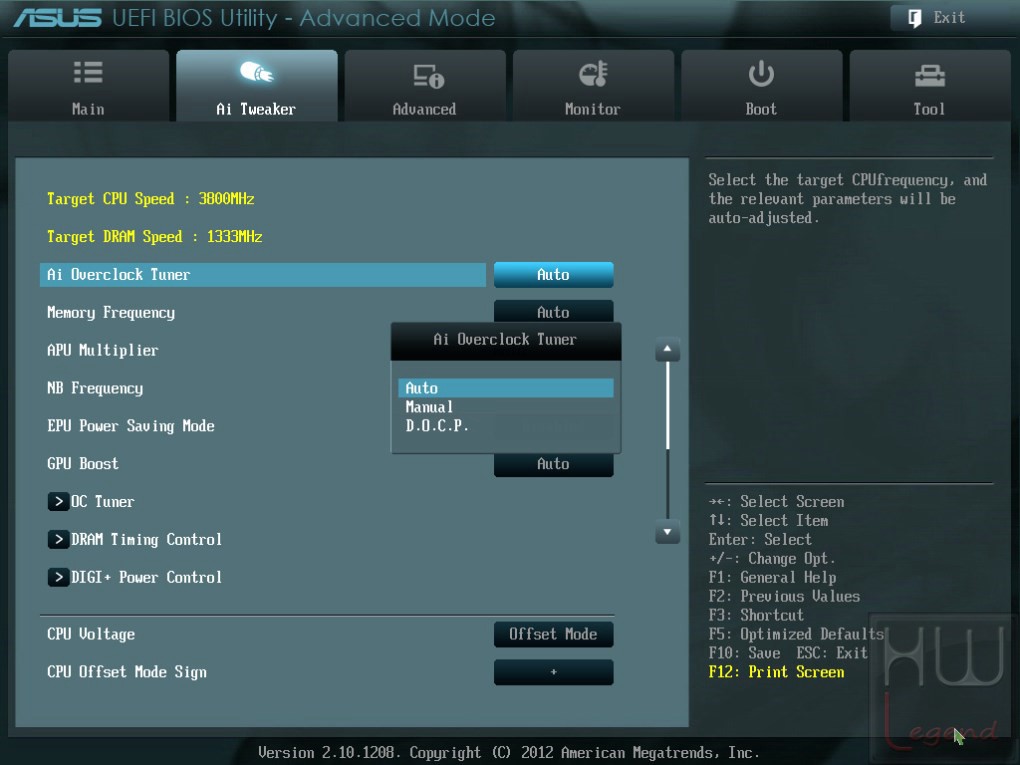
Task: Open the GPU Boost Auto dropdown
Action: pos(554,464)
